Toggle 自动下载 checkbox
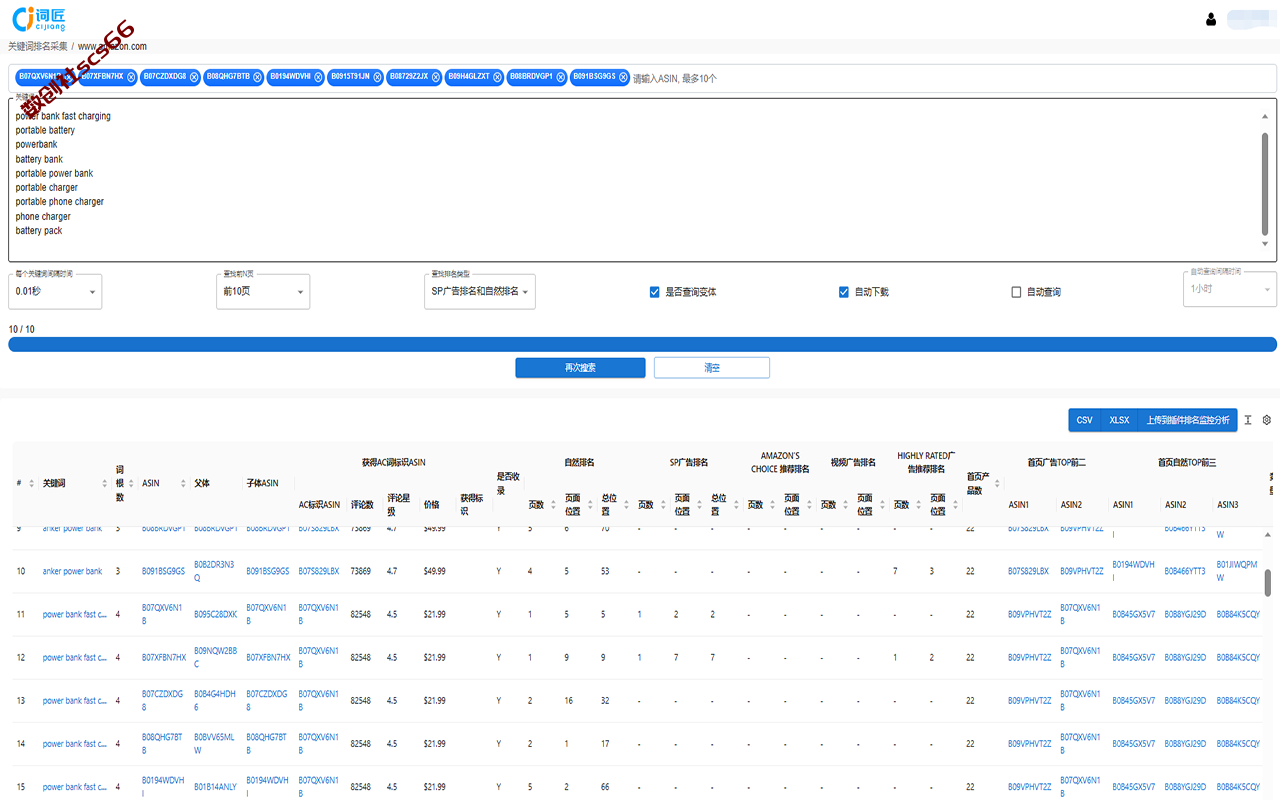Viewport: 1280px width, 800px height. click(x=844, y=292)
